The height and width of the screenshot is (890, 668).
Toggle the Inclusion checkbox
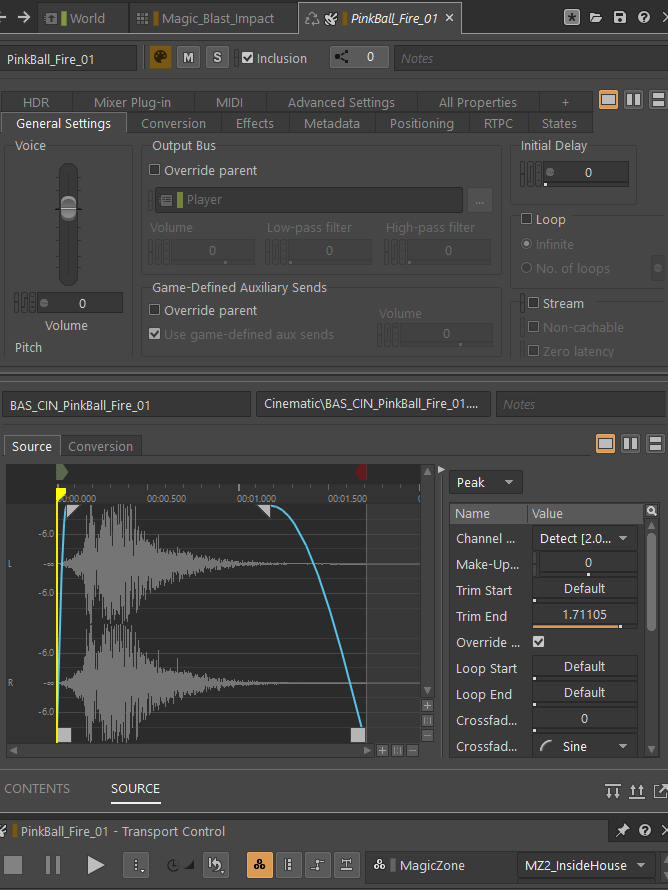pos(247,58)
